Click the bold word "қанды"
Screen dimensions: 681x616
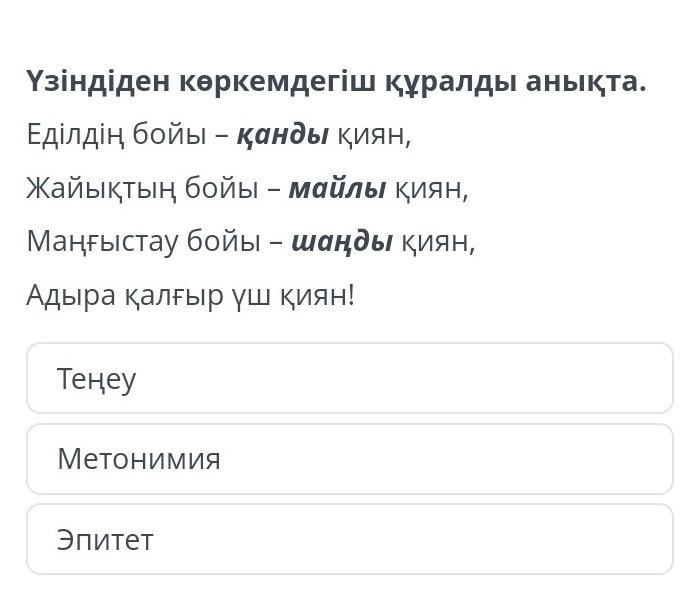(x=283, y=135)
